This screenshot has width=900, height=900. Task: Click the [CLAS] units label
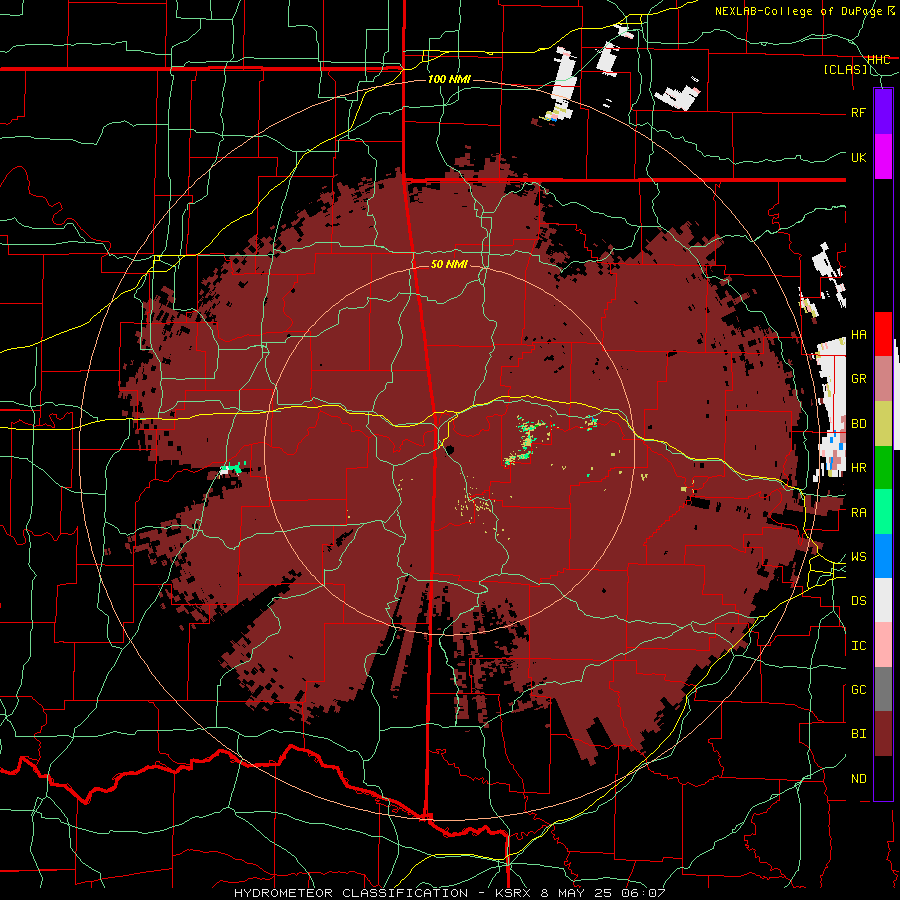pos(845,70)
